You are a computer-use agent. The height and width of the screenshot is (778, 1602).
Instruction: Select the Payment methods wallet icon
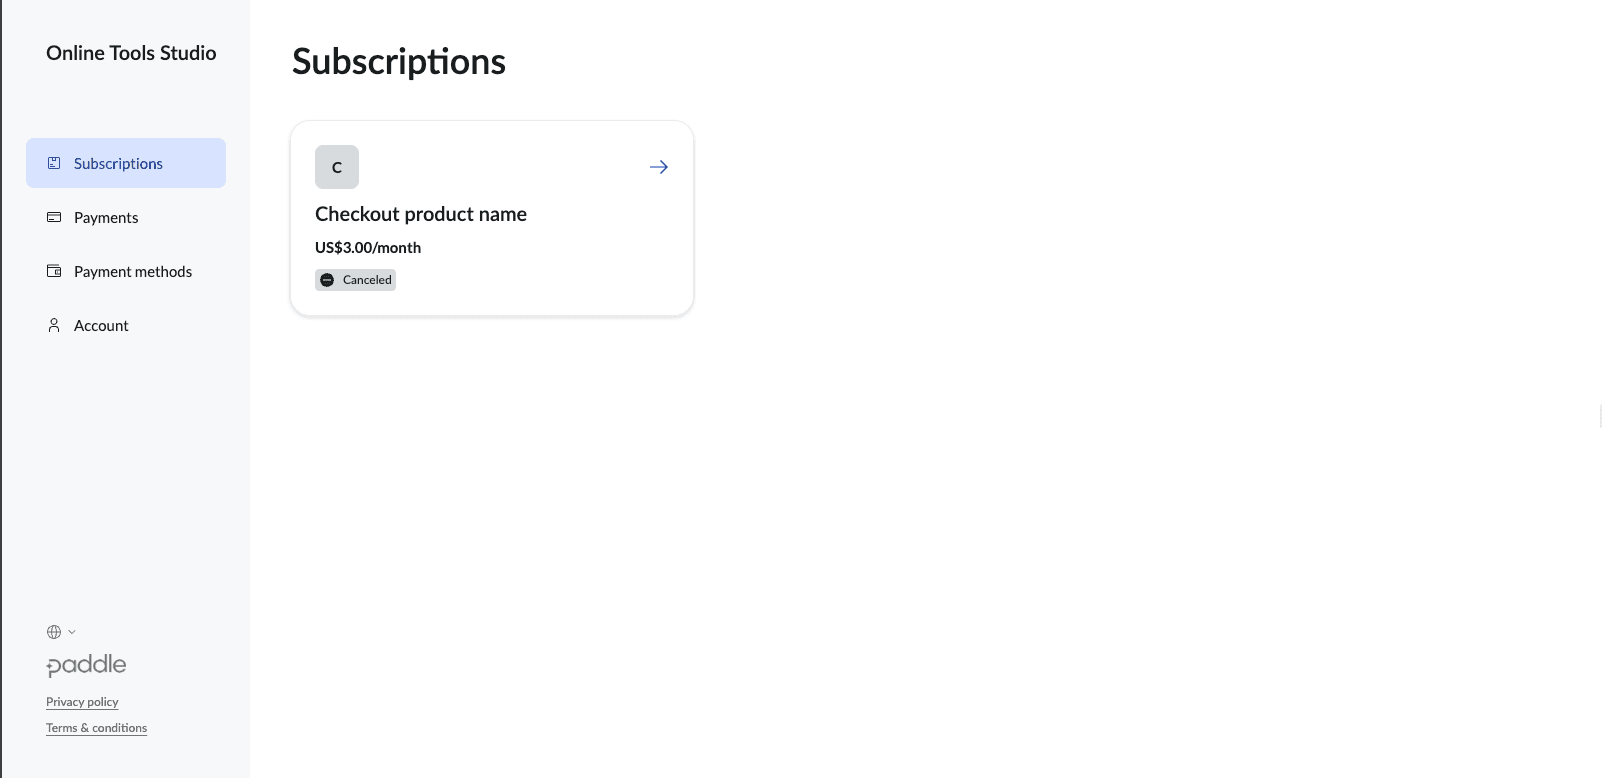tap(54, 271)
